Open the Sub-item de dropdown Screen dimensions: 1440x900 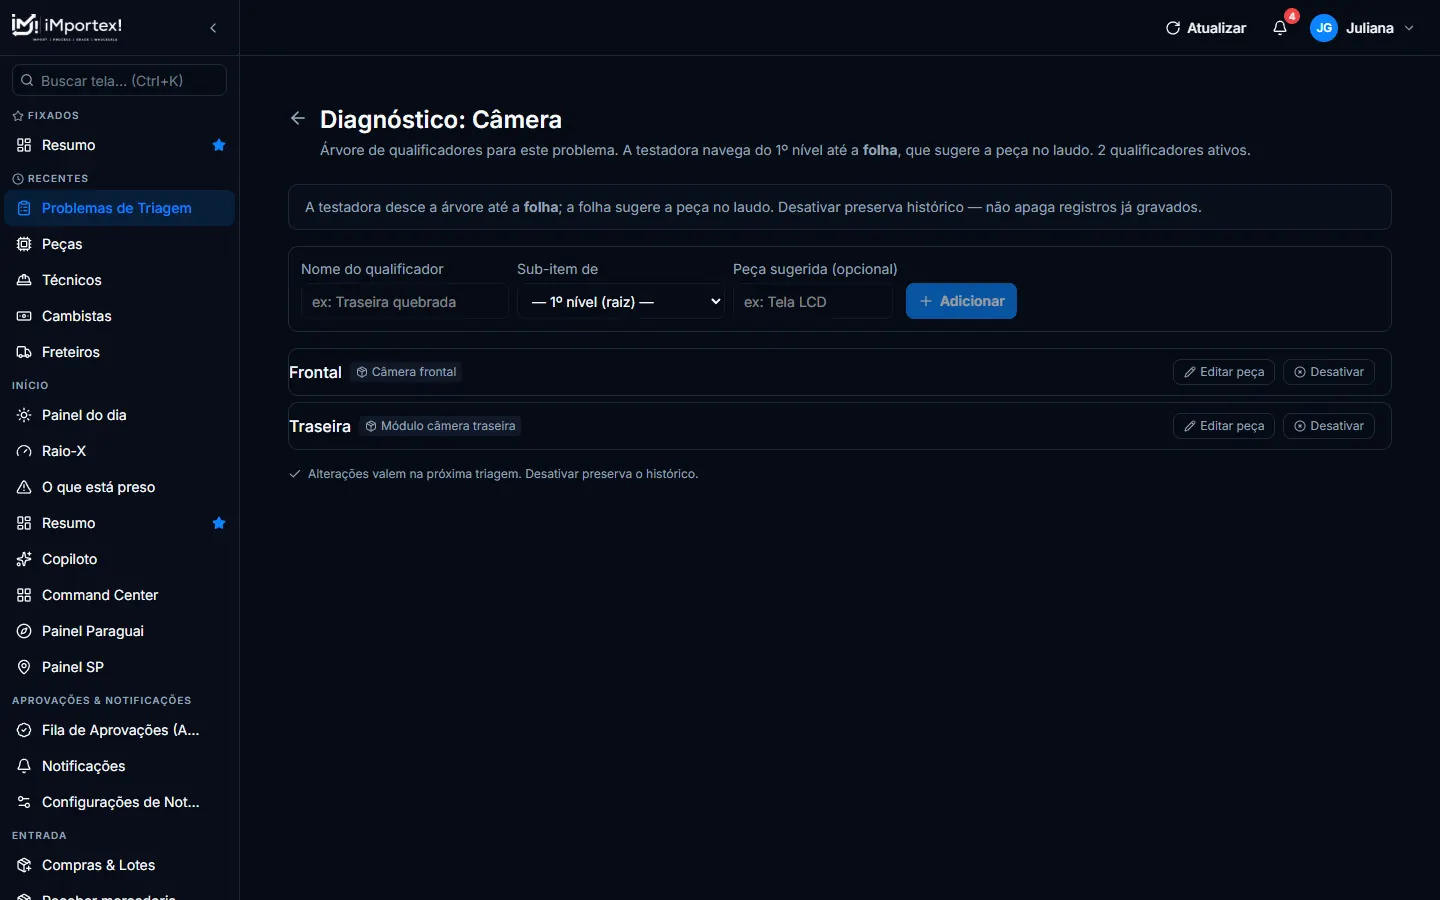[x=621, y=301]
